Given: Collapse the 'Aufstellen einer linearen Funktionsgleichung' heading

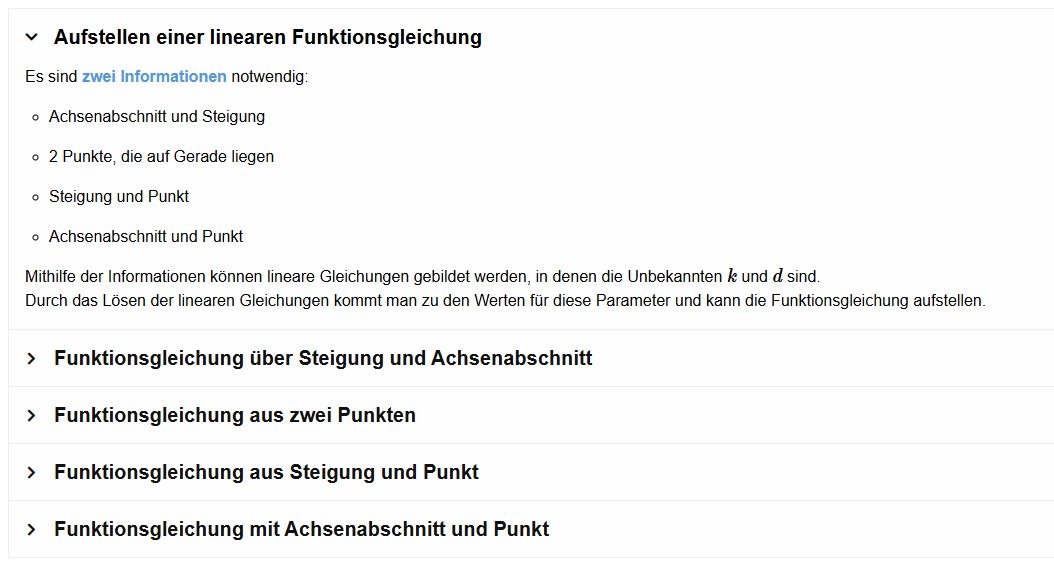Looking at the screenshot, I should coord(268,38).
